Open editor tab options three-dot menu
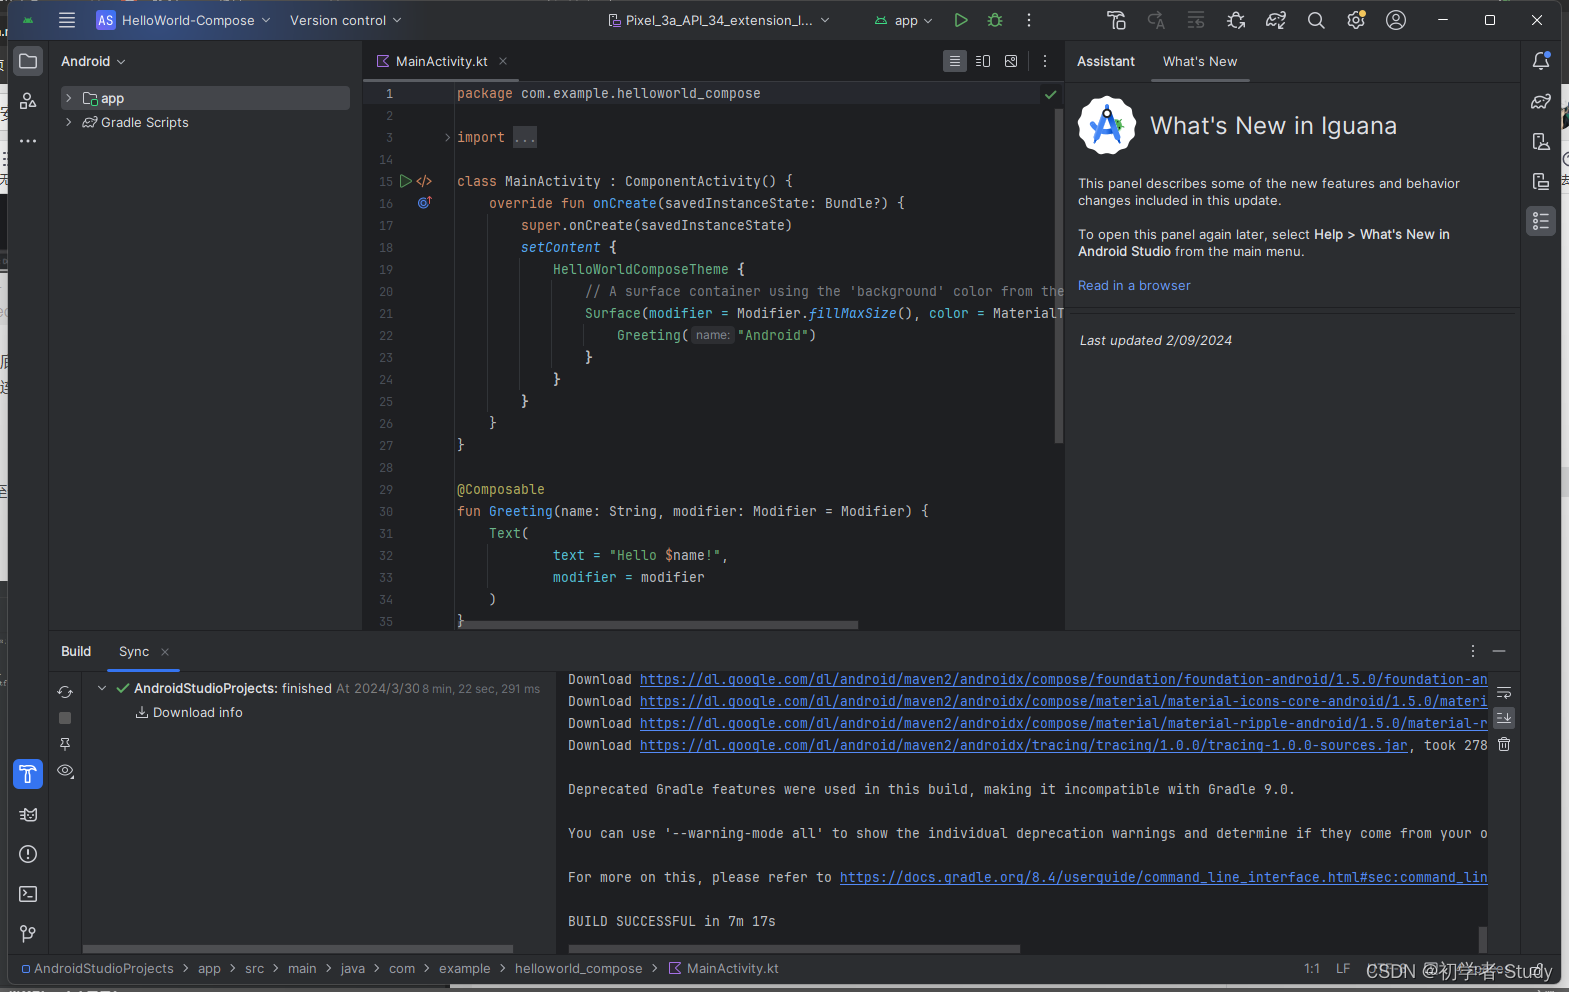 [1045, 61]
